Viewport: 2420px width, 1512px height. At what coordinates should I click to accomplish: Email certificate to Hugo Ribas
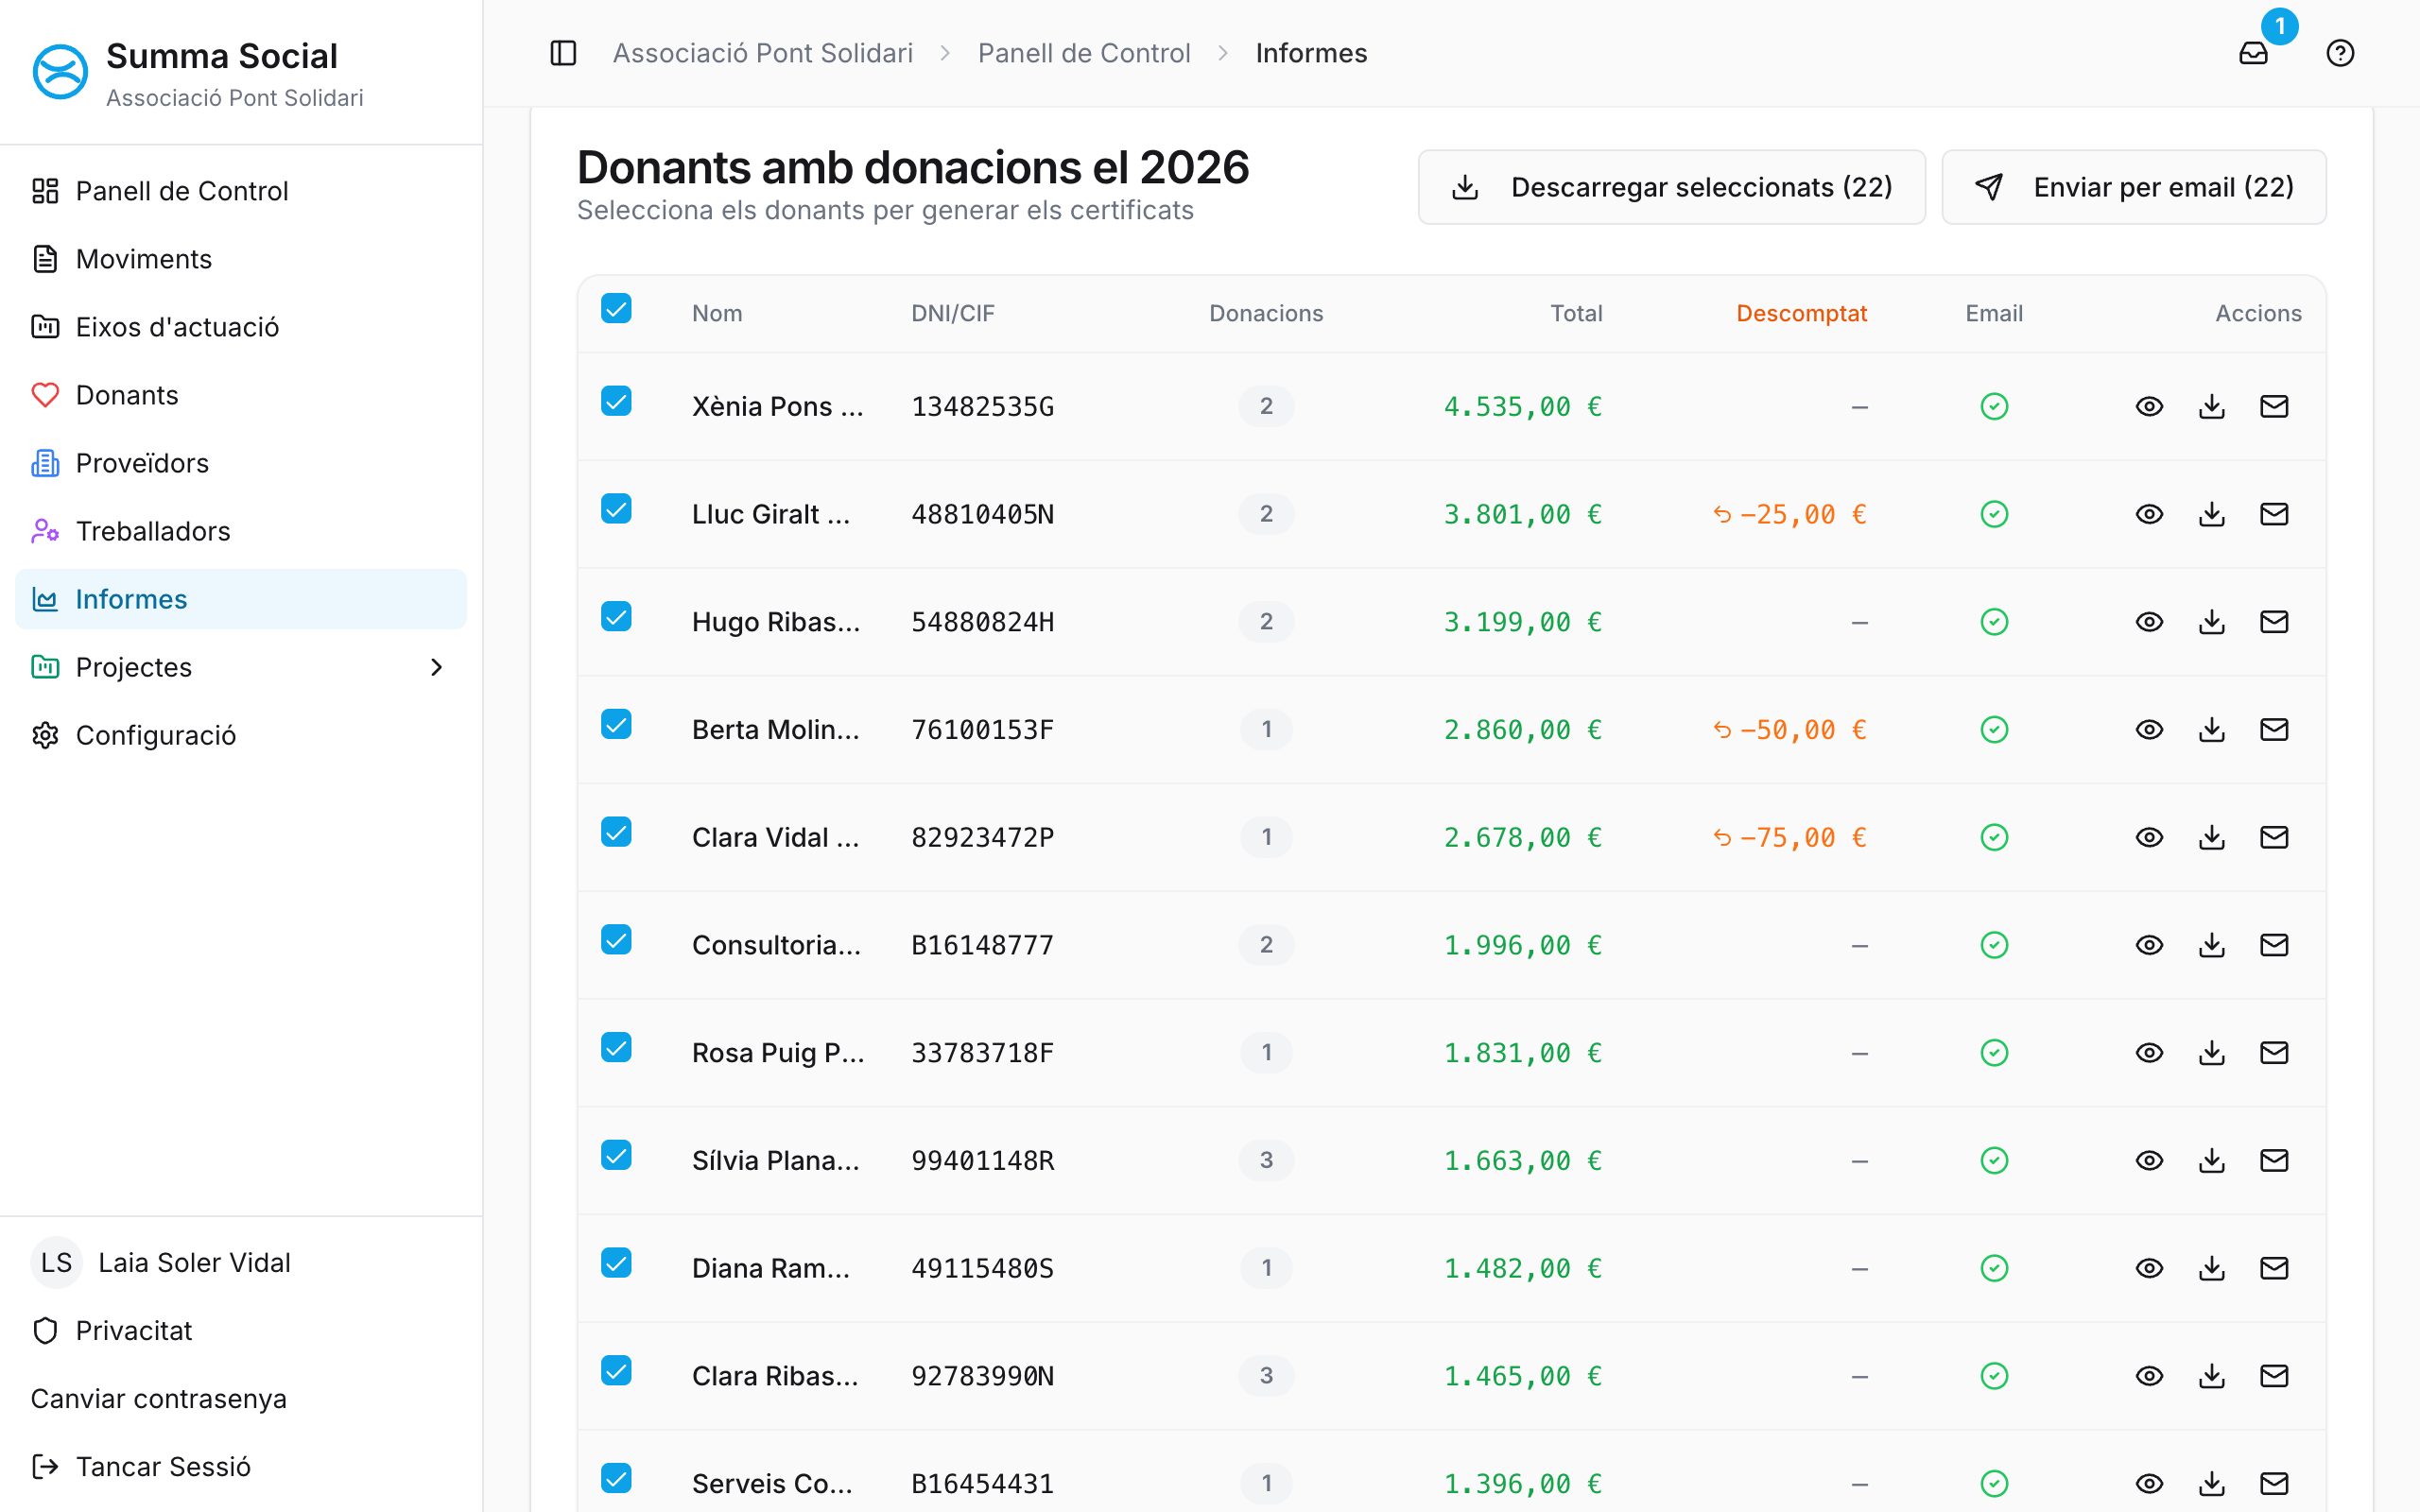tap(2274, 622)
